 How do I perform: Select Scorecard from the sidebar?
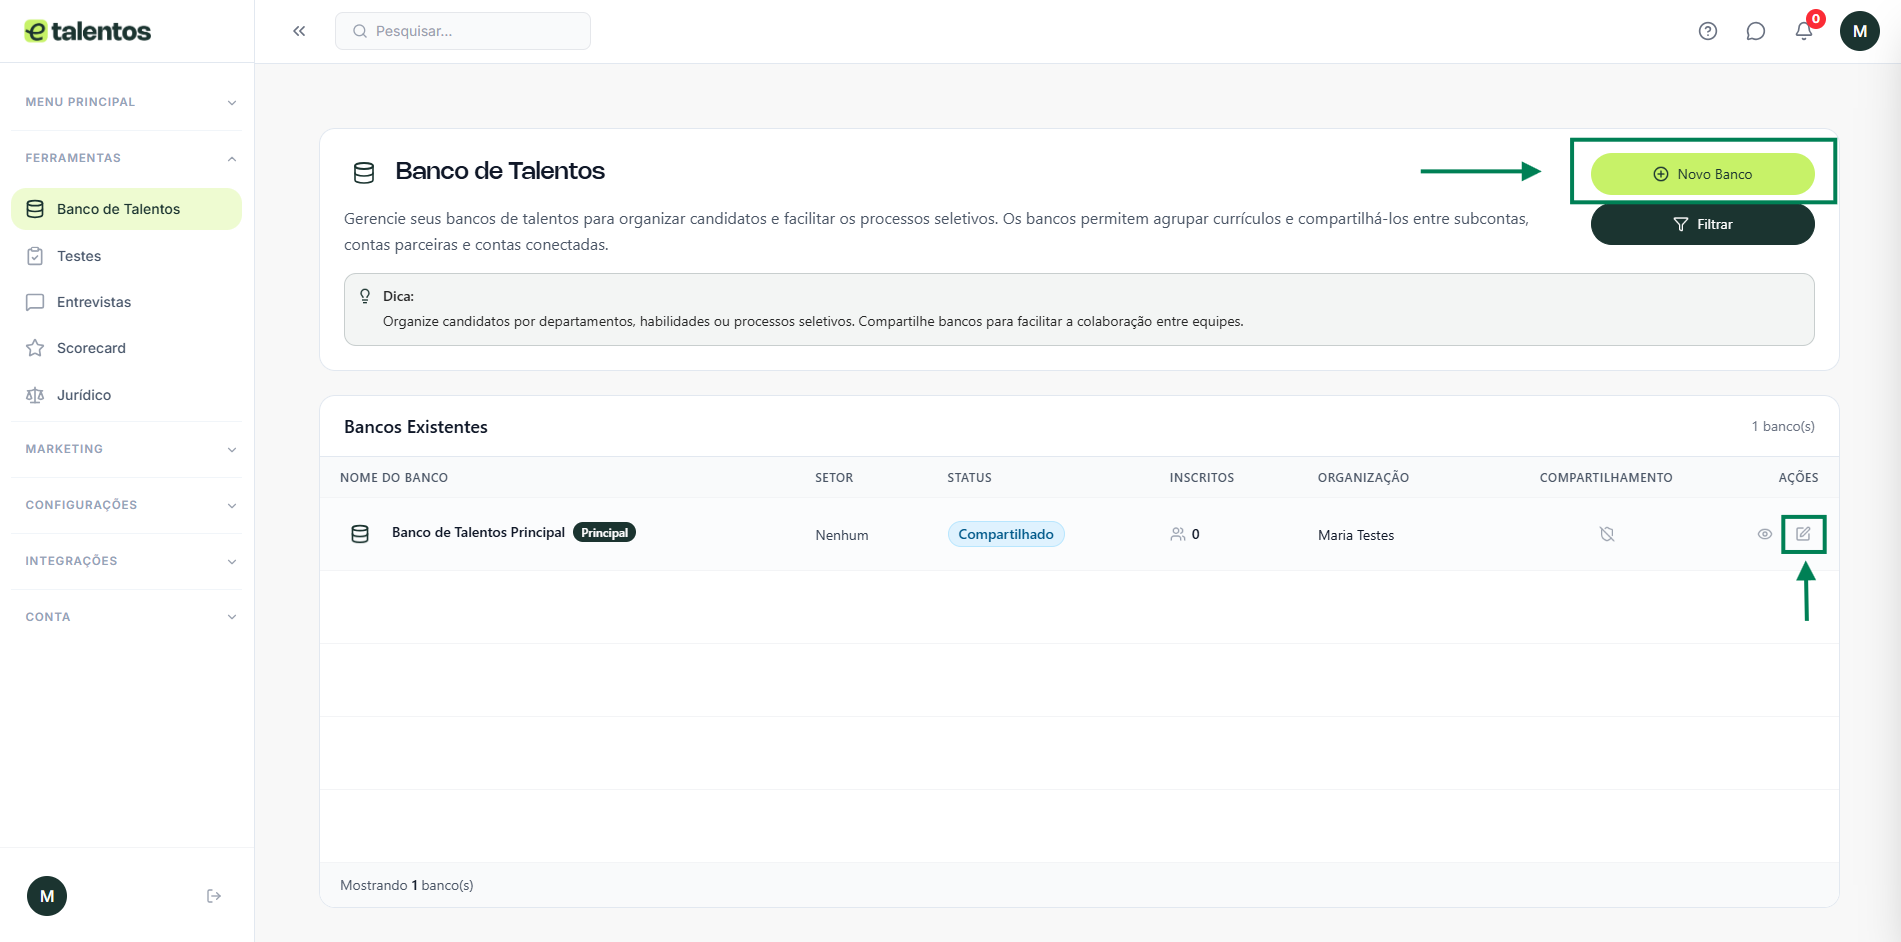point(91,348)
